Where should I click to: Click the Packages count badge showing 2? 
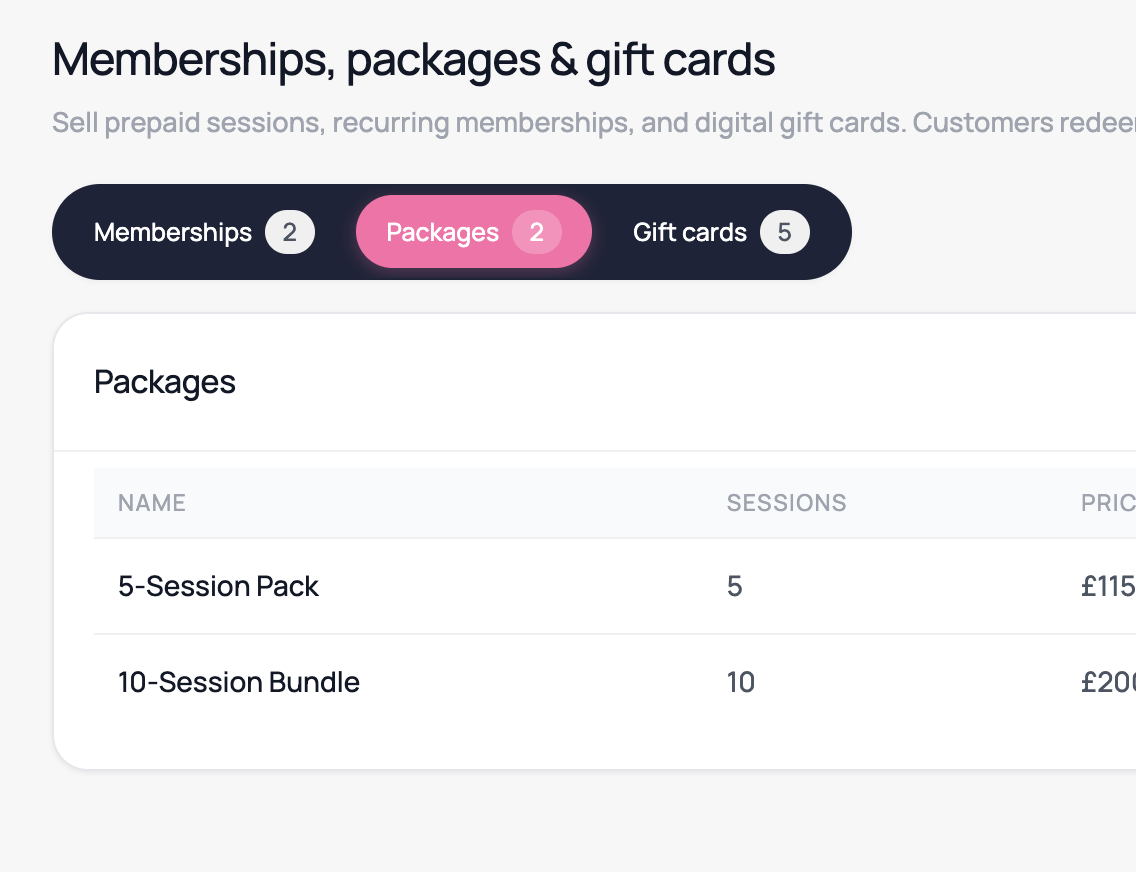(x=537, y=232)
